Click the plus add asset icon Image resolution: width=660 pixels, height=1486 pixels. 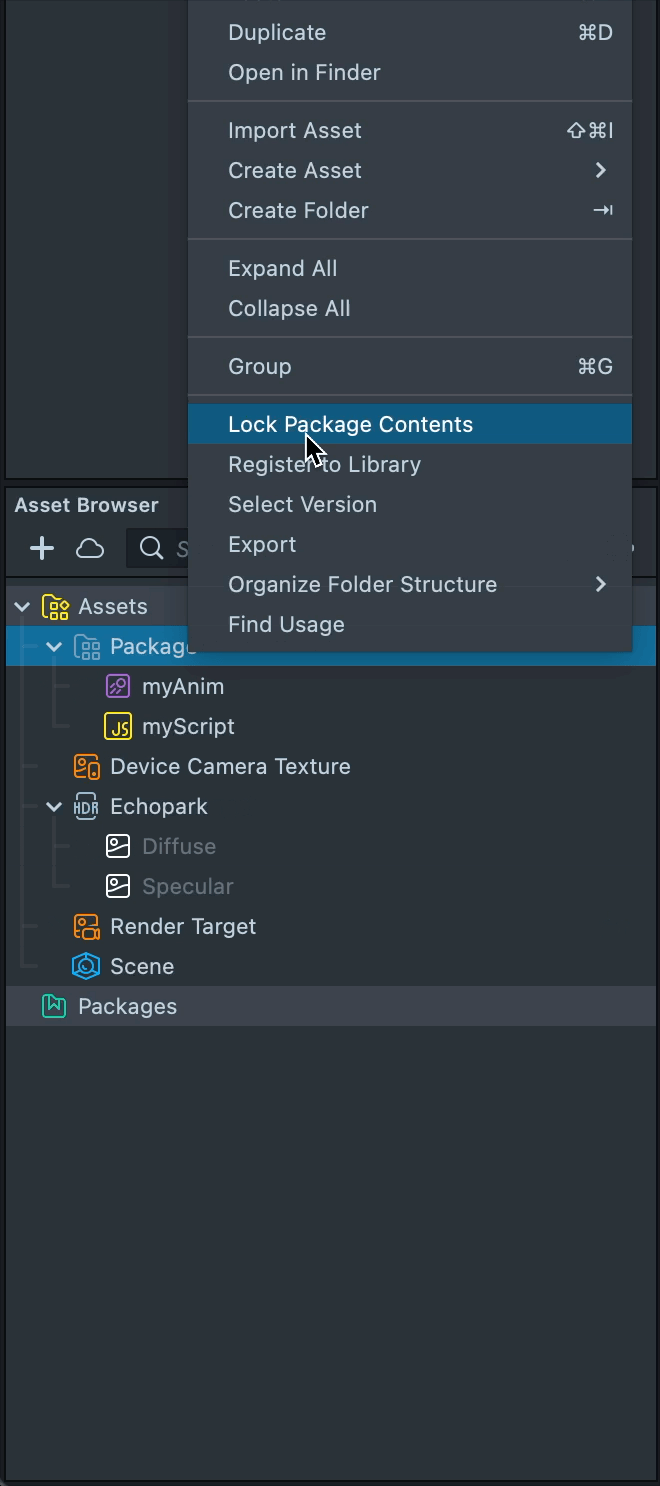(x=41, y=548)
